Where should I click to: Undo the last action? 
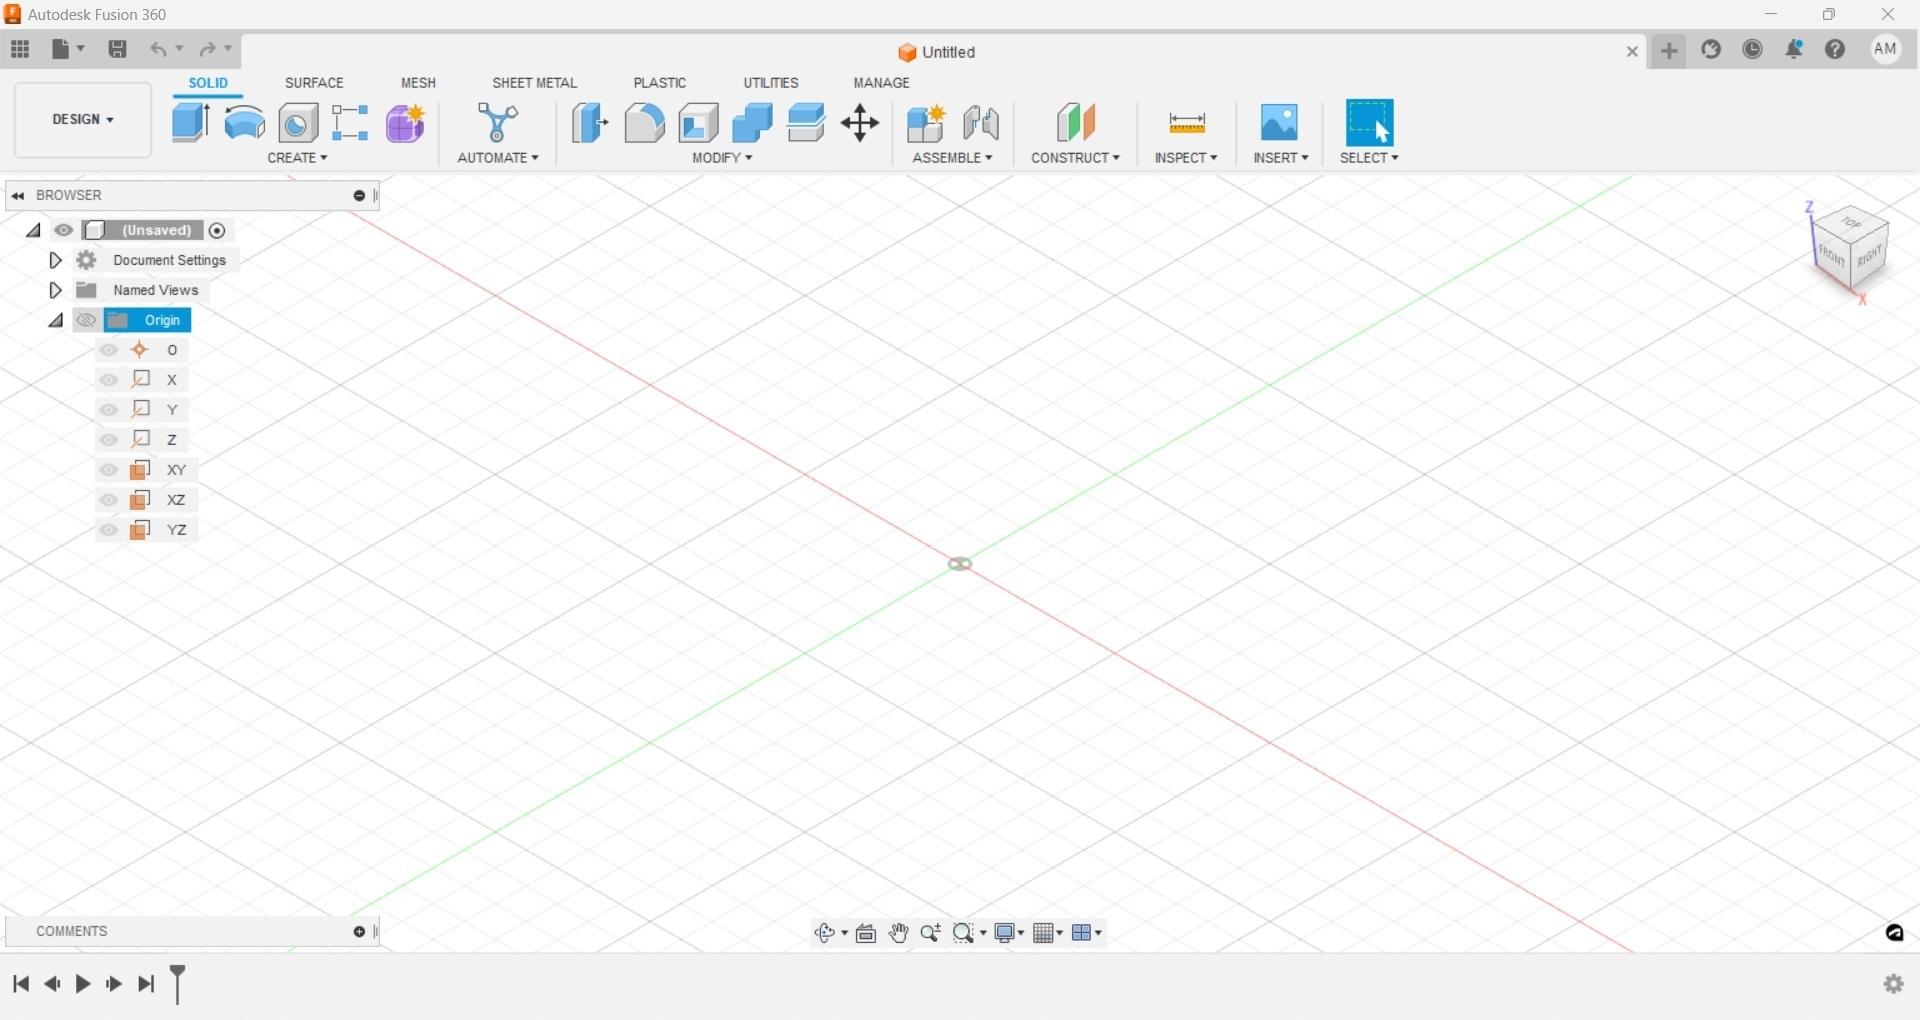point(159,49)
